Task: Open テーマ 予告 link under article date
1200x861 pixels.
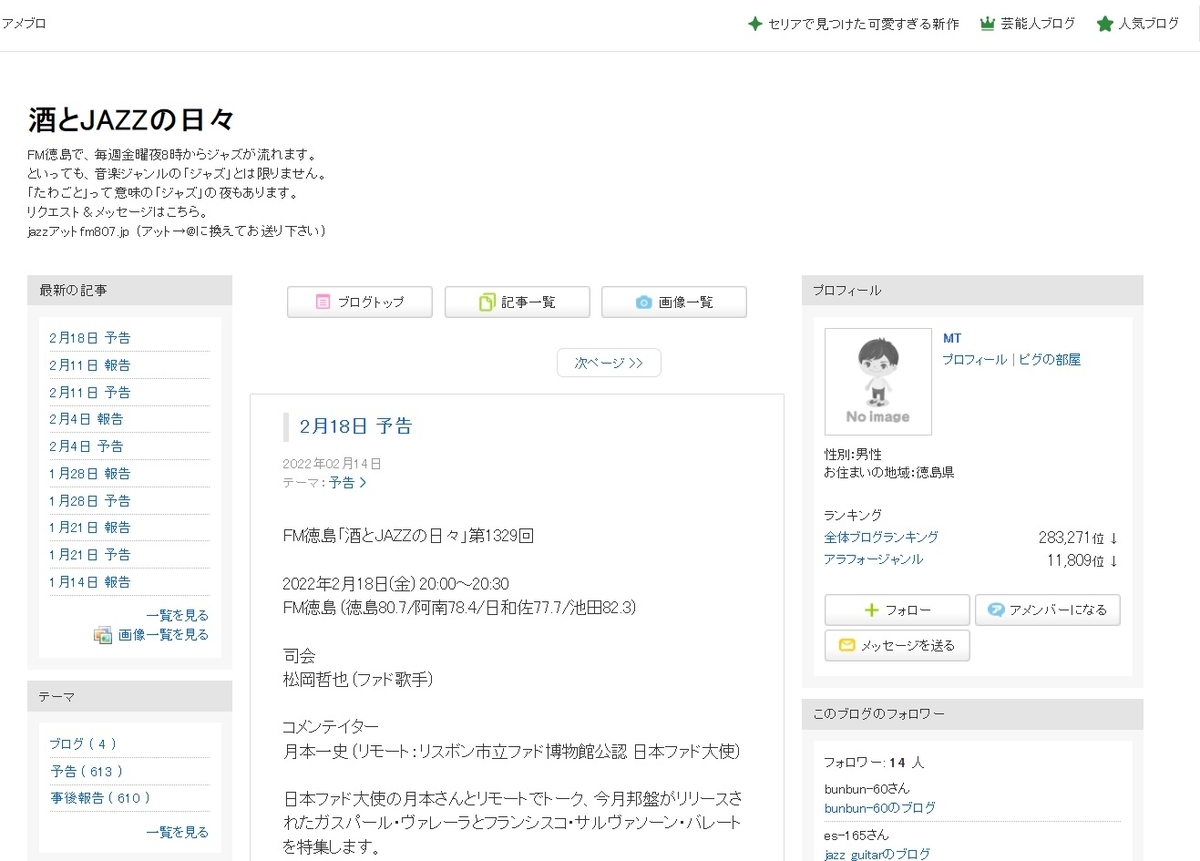Action: coord(347,482)
